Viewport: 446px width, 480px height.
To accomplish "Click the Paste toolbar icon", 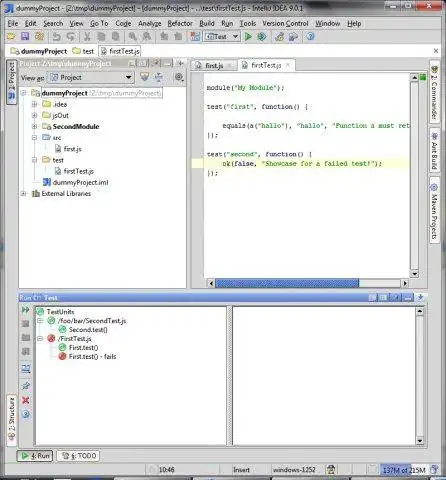I will [115, 36].
